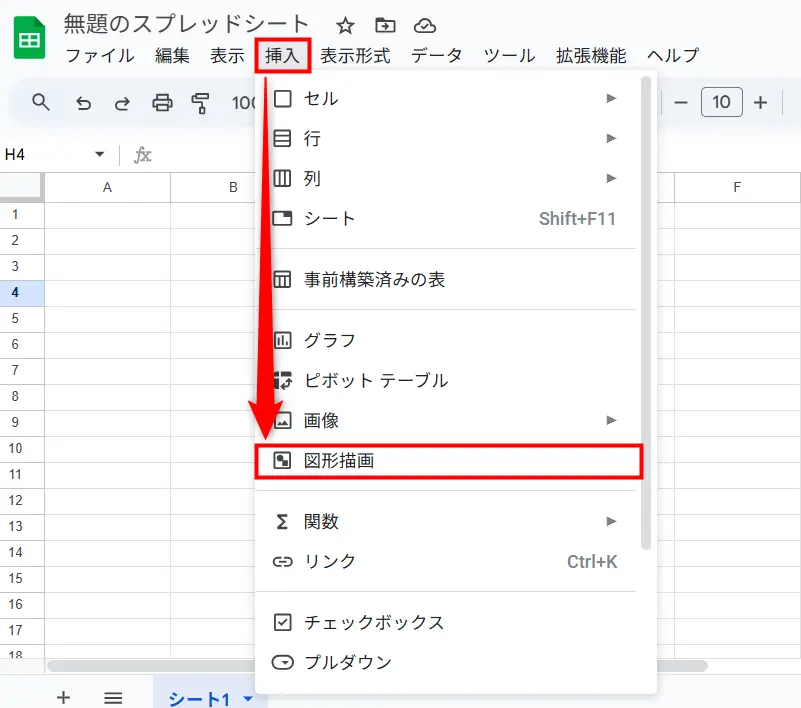Click the move to folder icon
The image size is (801, 708).
[x=385, y=26]
